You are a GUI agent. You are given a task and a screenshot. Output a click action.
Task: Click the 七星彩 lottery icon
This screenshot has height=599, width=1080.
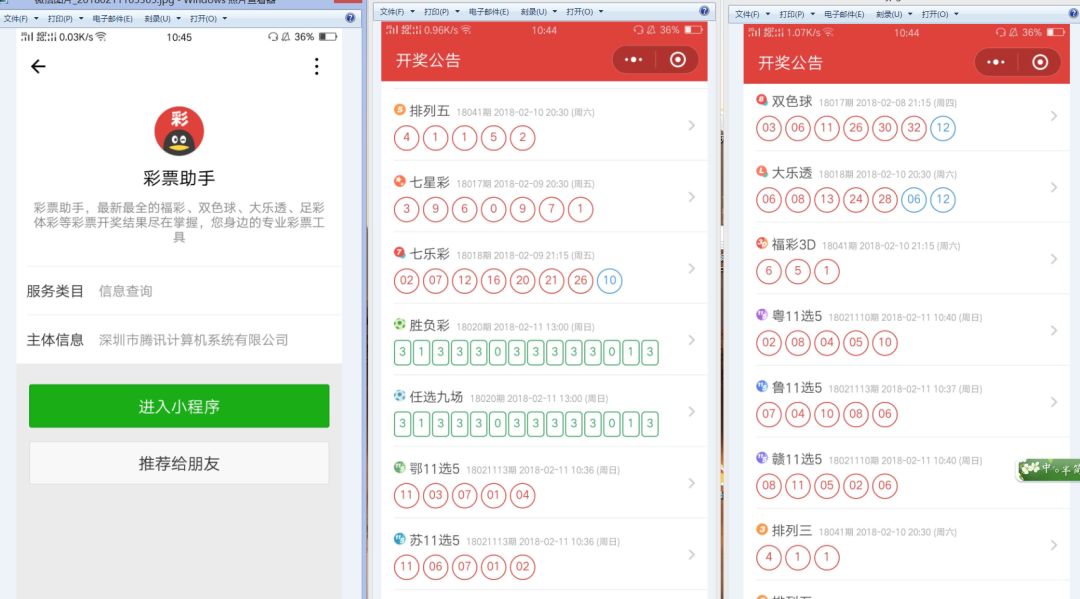[x=399, y=181]
